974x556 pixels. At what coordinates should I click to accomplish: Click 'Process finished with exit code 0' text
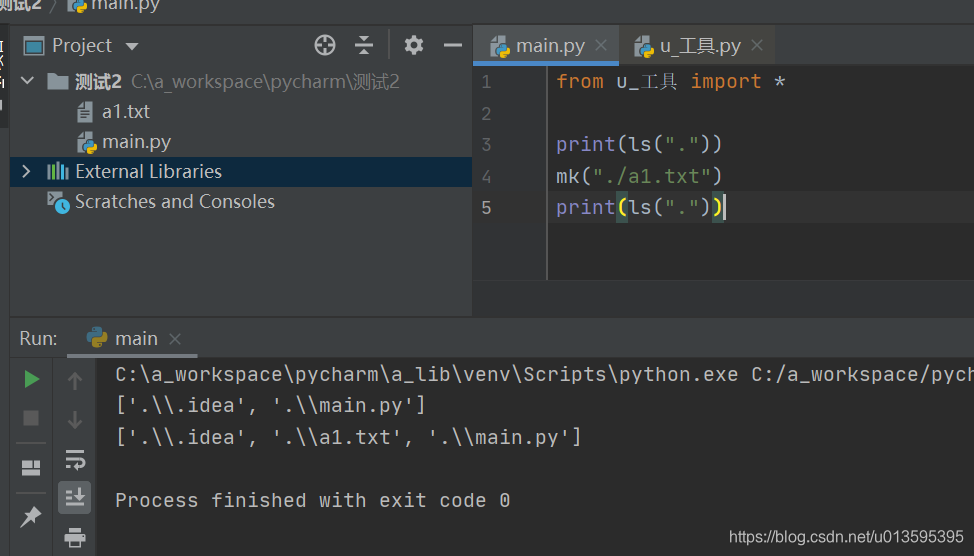pyautogui.click(x=312, y=501)
